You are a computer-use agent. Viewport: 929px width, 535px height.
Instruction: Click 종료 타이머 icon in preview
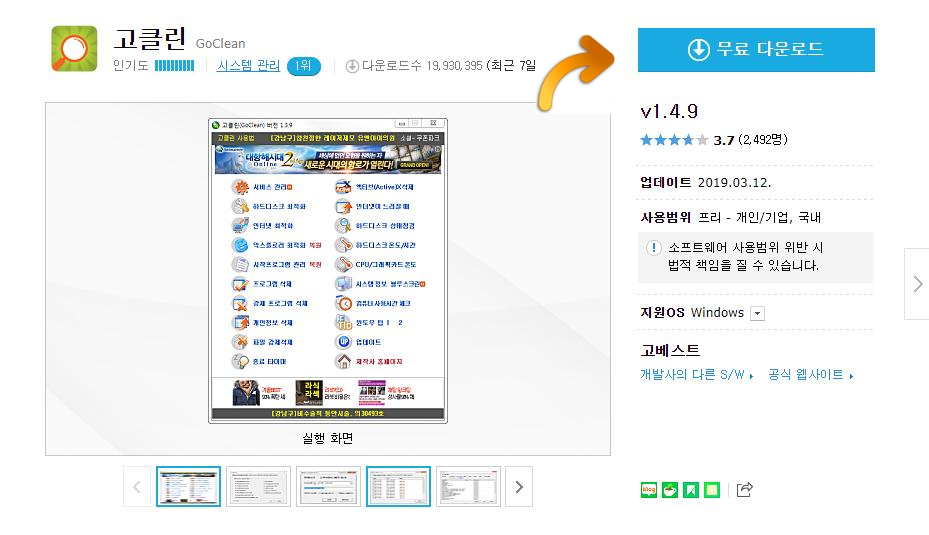(x=240, y=361)
